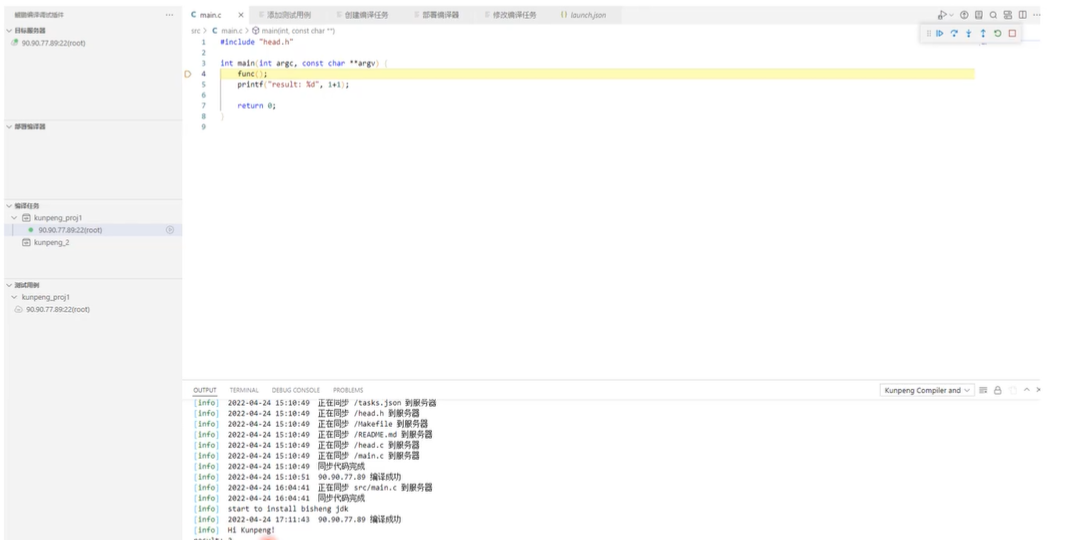Screen dimensions: 1078x540
Task: Collapse the 测试用例 section
Action: point(9,285)
